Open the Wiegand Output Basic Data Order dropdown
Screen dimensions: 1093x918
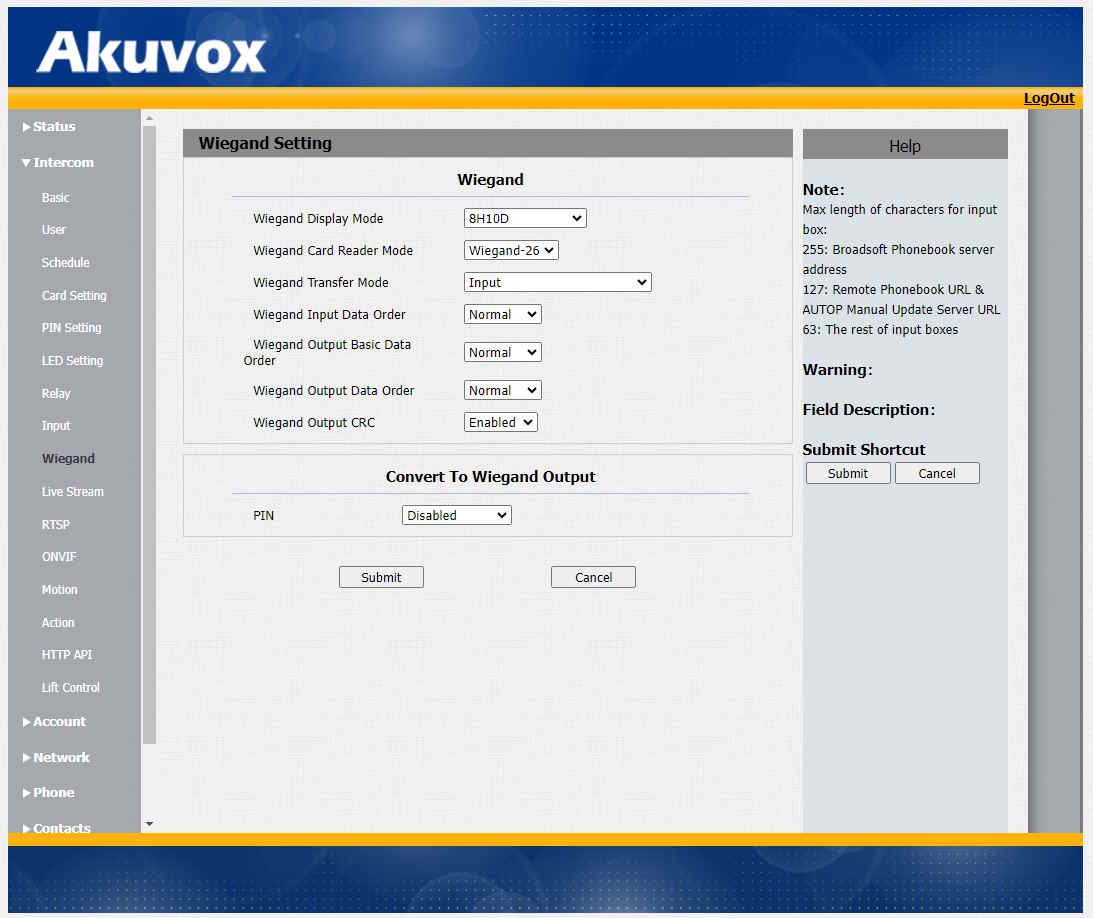pos(502,351)
